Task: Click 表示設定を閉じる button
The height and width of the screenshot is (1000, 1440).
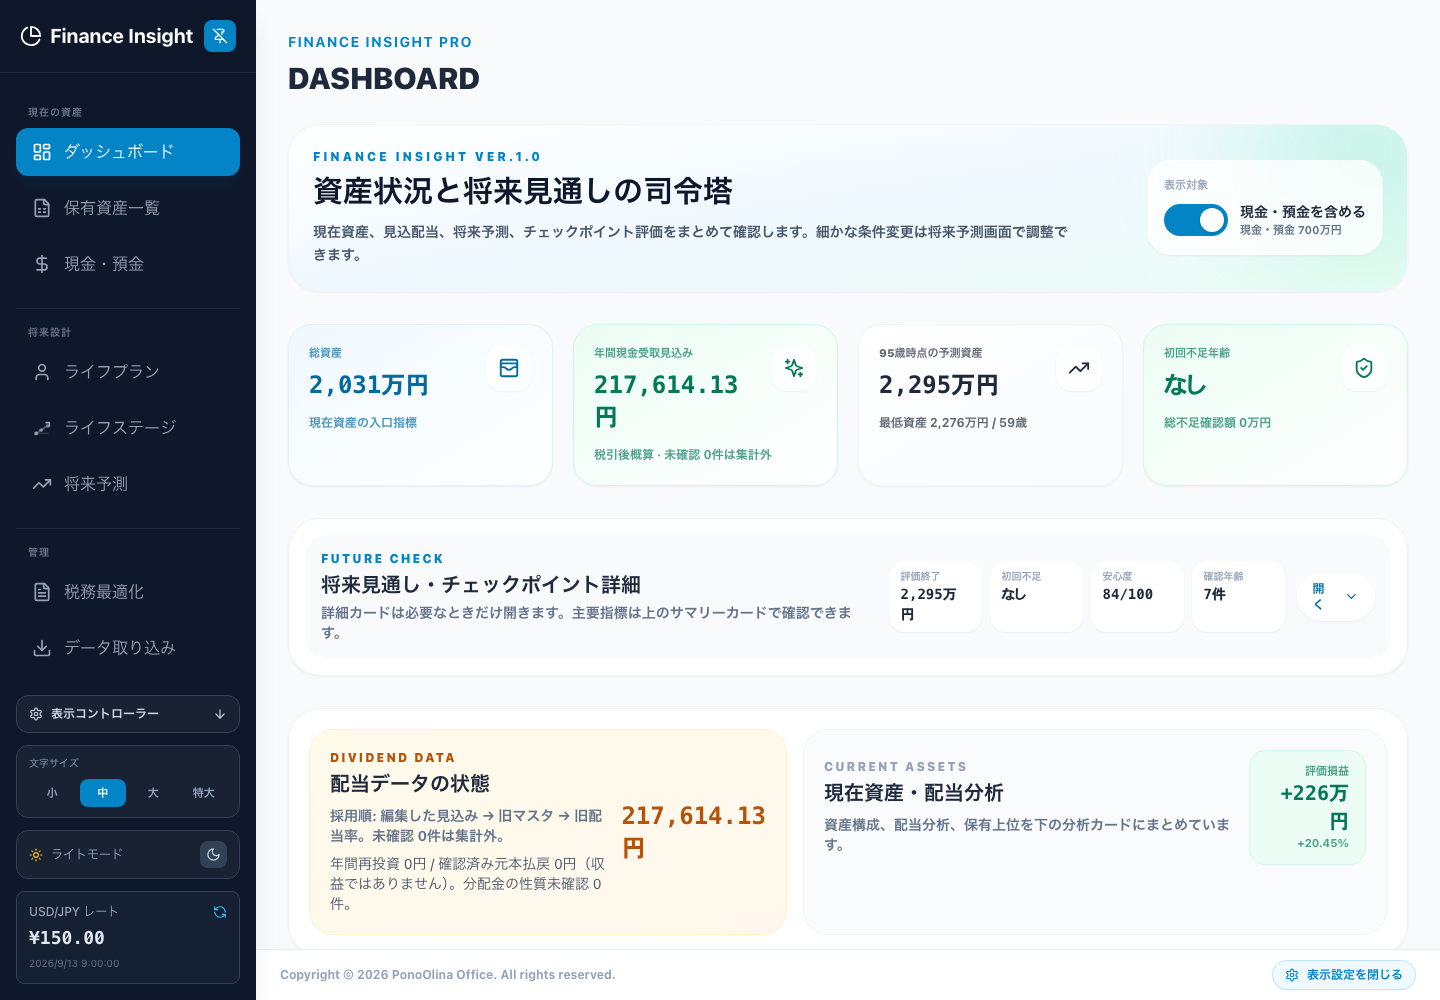Action: click(x=1344, y=975)
